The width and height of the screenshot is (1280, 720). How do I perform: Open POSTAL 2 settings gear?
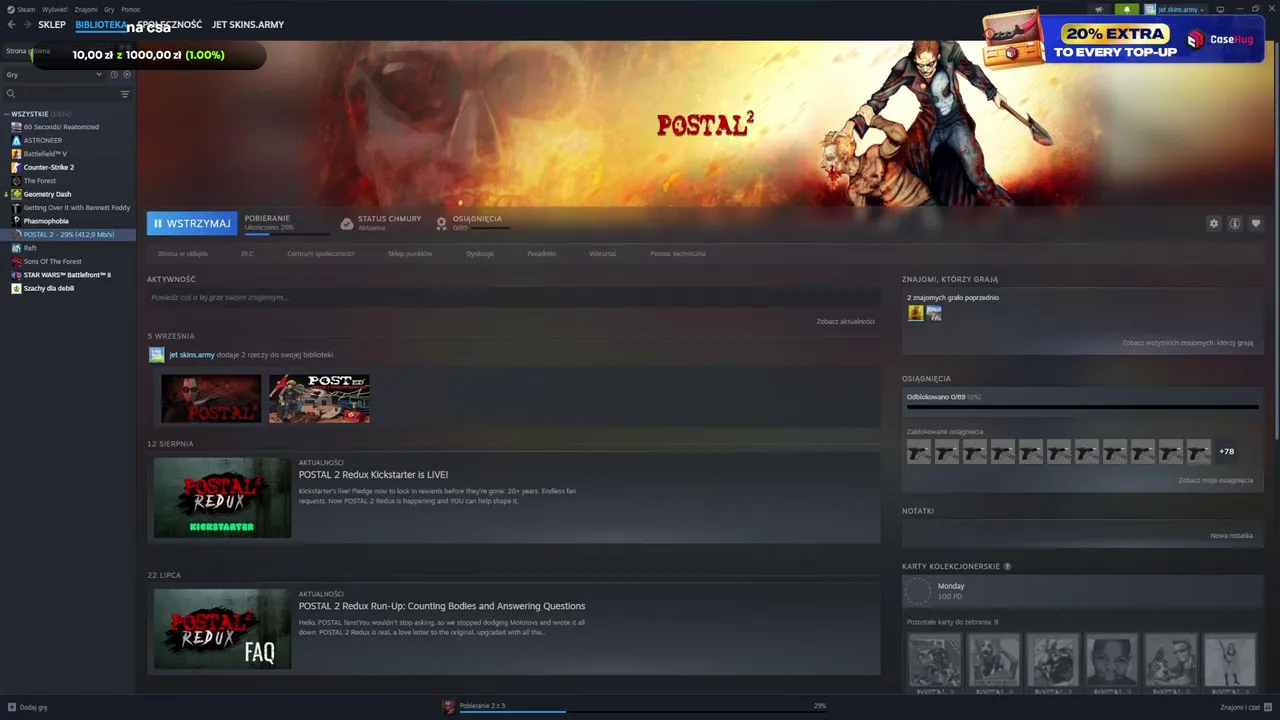[x=1214, y=223]
